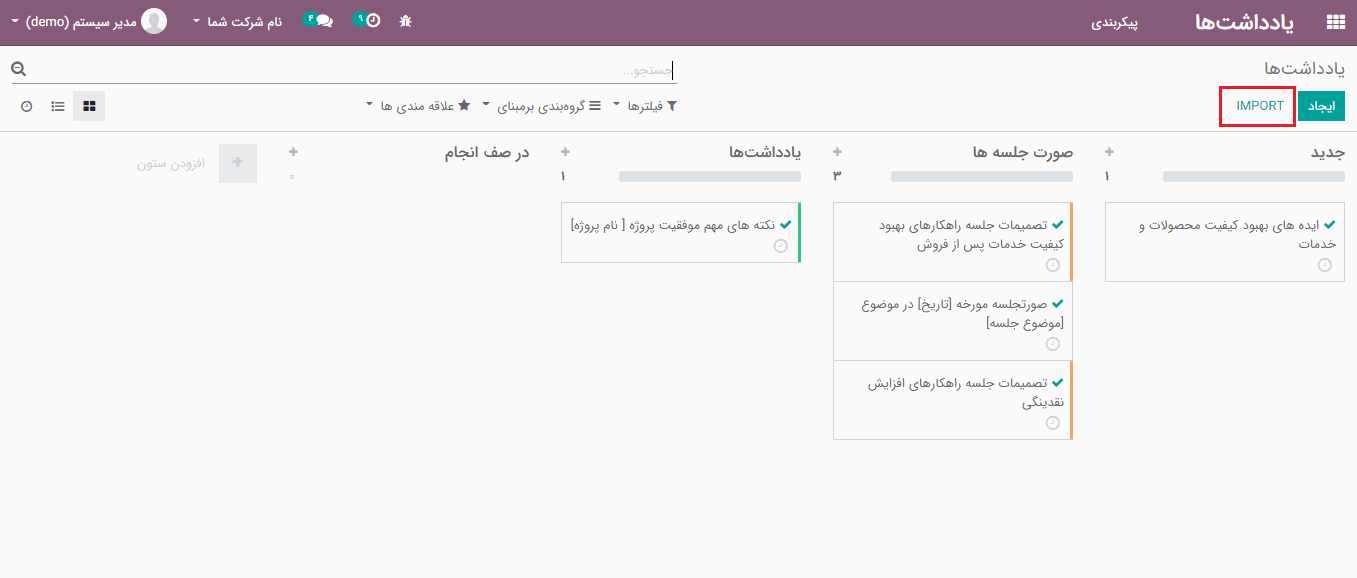Add a note in the جدید column with plus
The height and width of the screenshot is (578, 1357).
tap(1109, 152)
